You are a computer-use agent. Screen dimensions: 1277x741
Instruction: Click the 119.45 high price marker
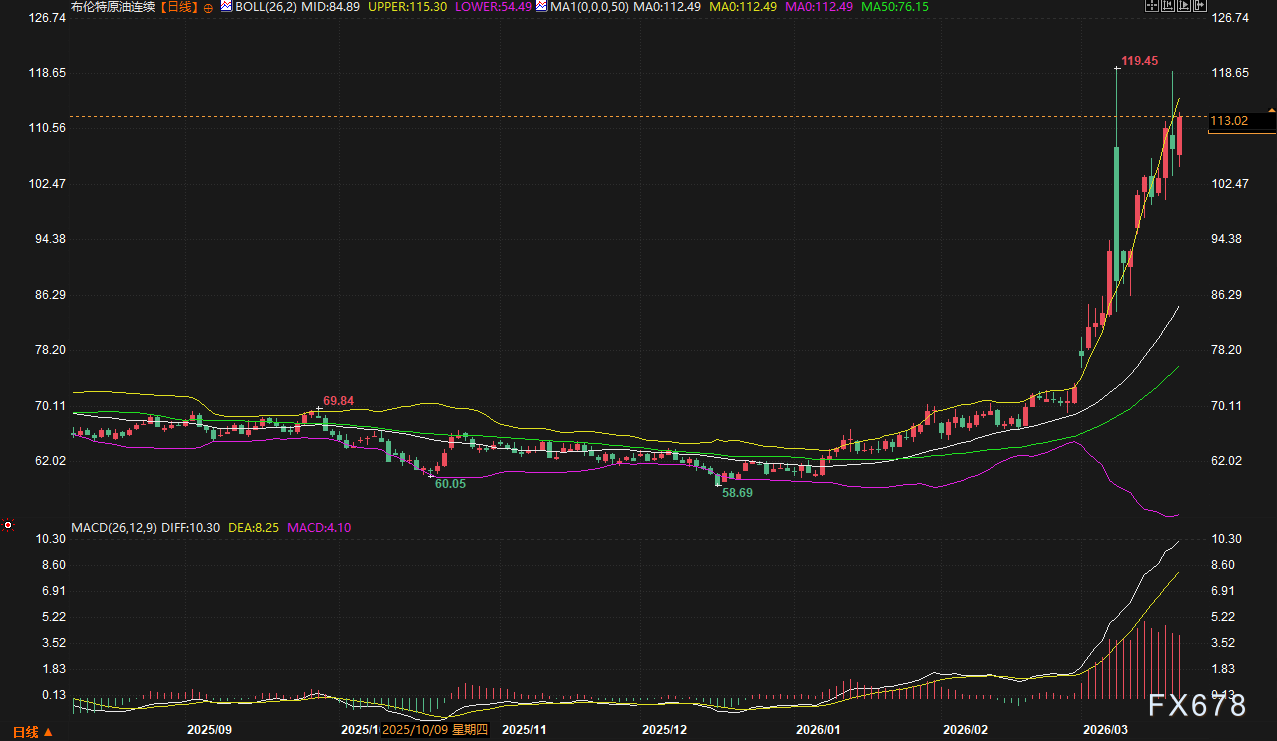1140,61
